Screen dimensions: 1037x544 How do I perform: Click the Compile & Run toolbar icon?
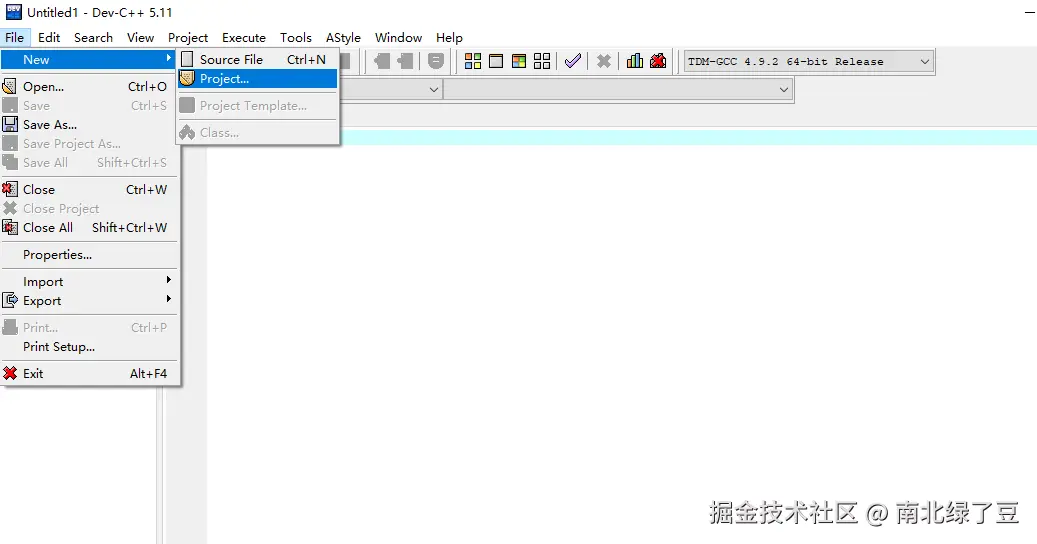coord(519,61)
